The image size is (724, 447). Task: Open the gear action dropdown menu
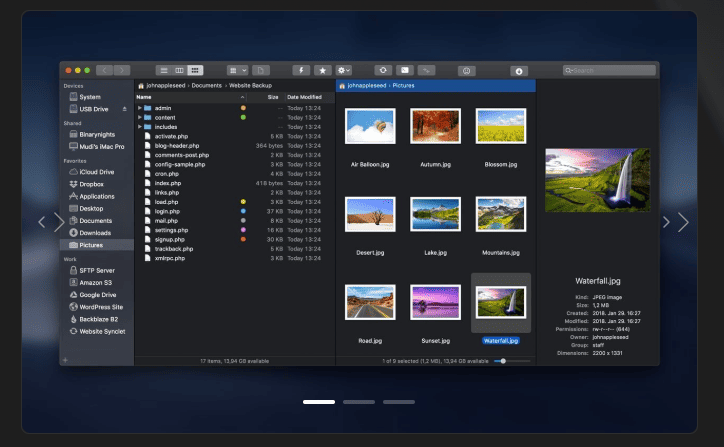click(344, 70)
